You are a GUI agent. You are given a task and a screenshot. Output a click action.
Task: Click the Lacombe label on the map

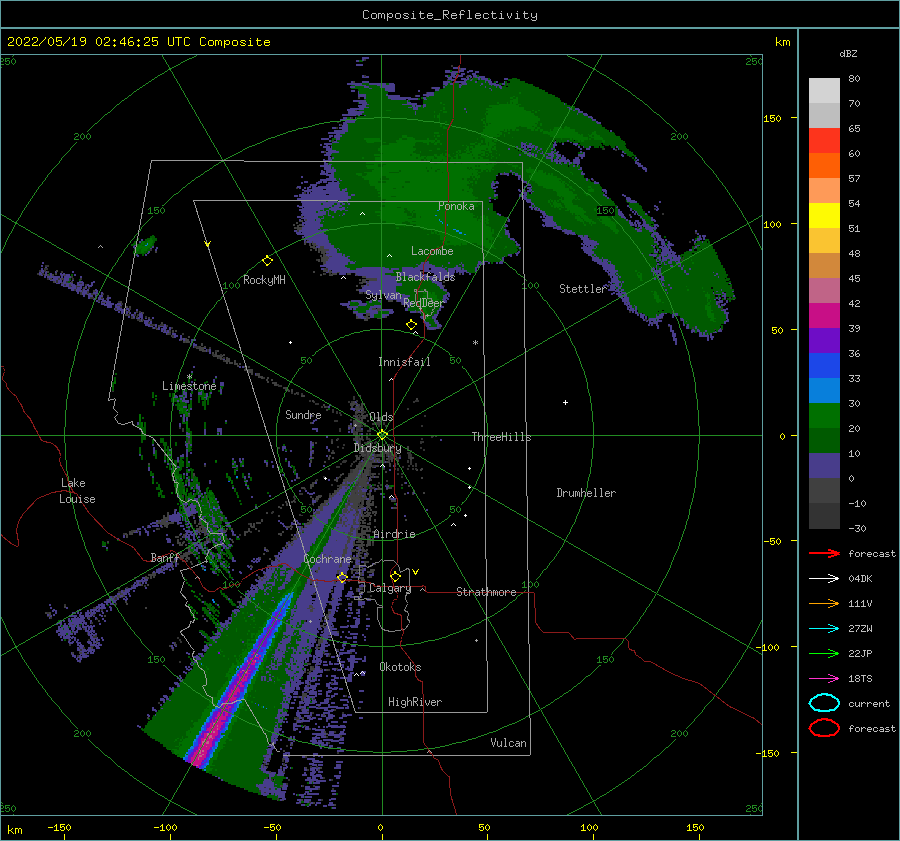point(432,251)
